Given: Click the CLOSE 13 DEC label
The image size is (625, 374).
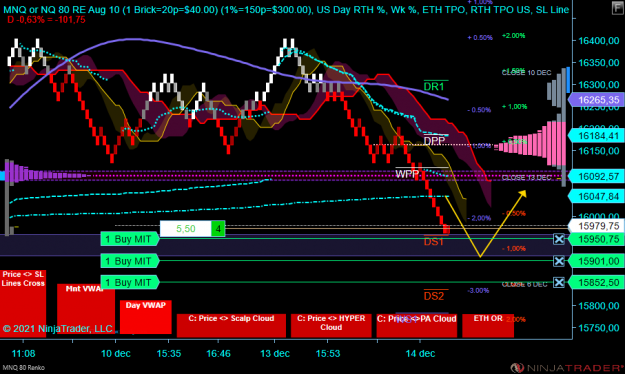Looking at the screenshot, I should (x=527, y=177).
